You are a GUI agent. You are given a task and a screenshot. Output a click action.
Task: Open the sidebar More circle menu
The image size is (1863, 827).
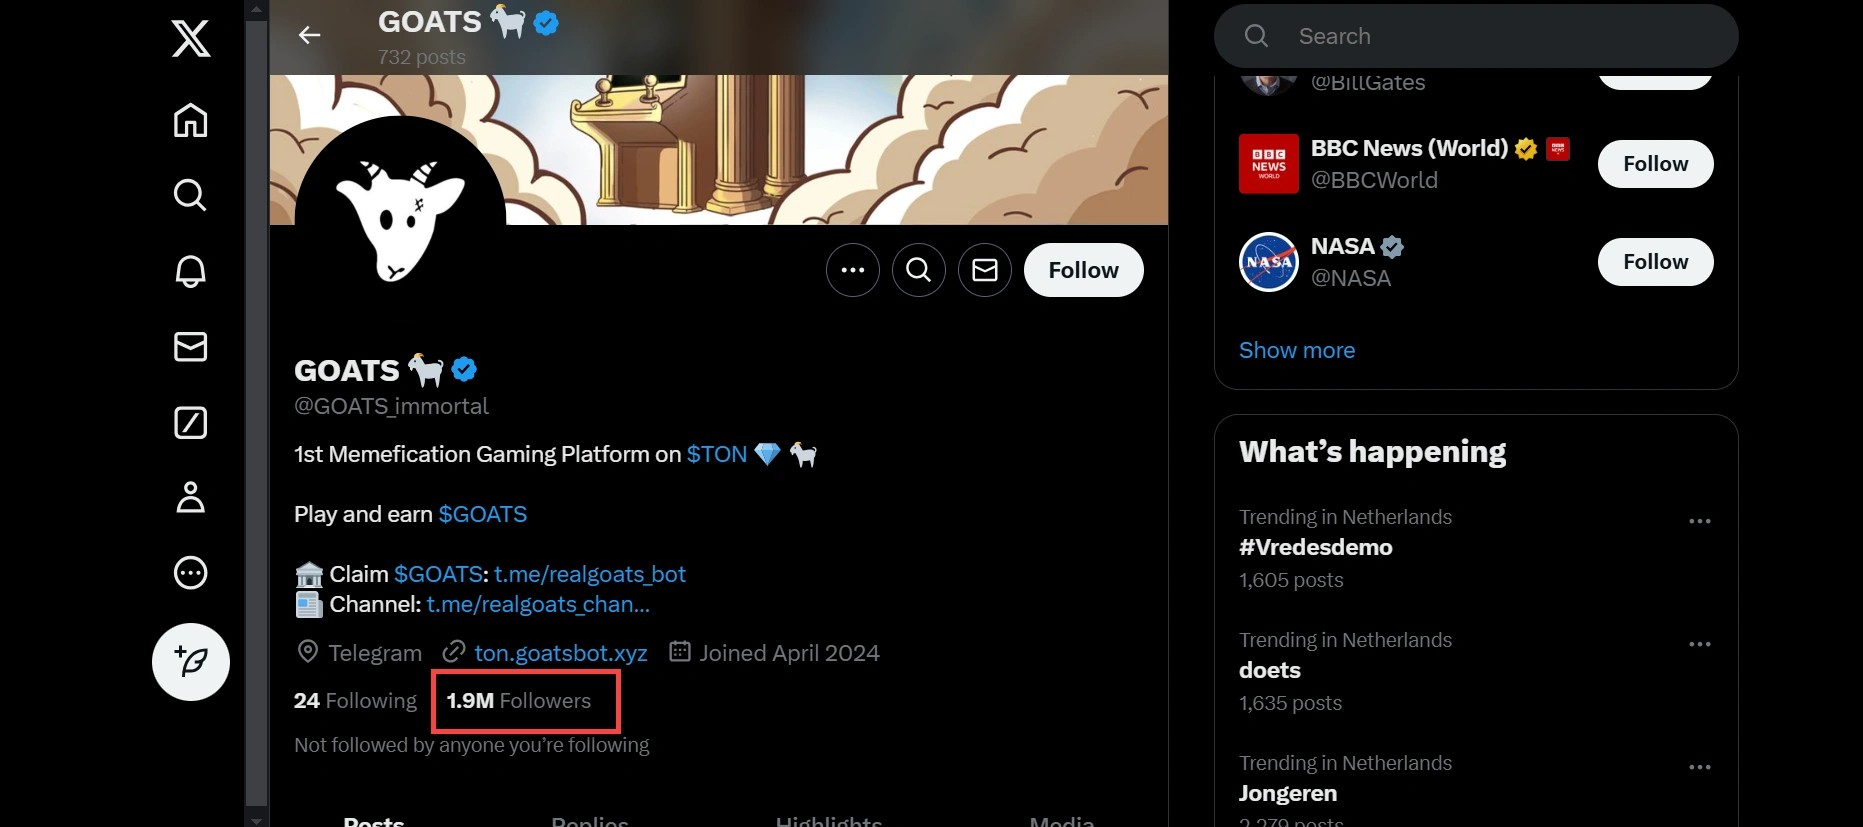(191, 573)
